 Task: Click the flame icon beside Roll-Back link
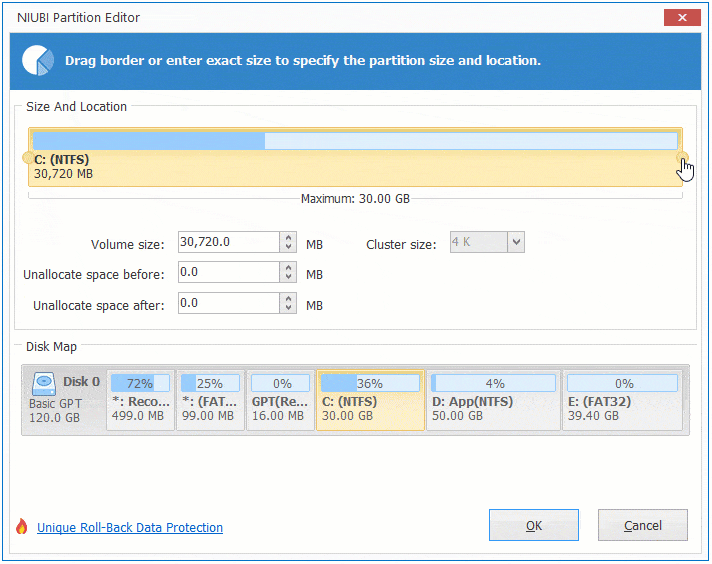coord(22,527)
